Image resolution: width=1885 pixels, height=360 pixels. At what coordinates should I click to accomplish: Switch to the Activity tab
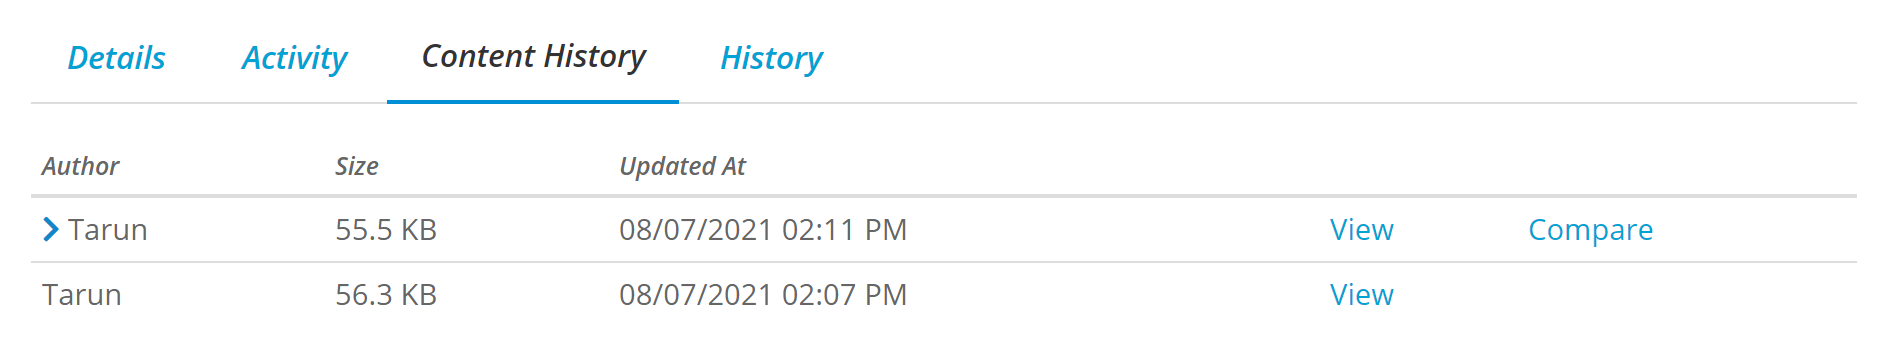pyautogui.click(x=294, y=58)
